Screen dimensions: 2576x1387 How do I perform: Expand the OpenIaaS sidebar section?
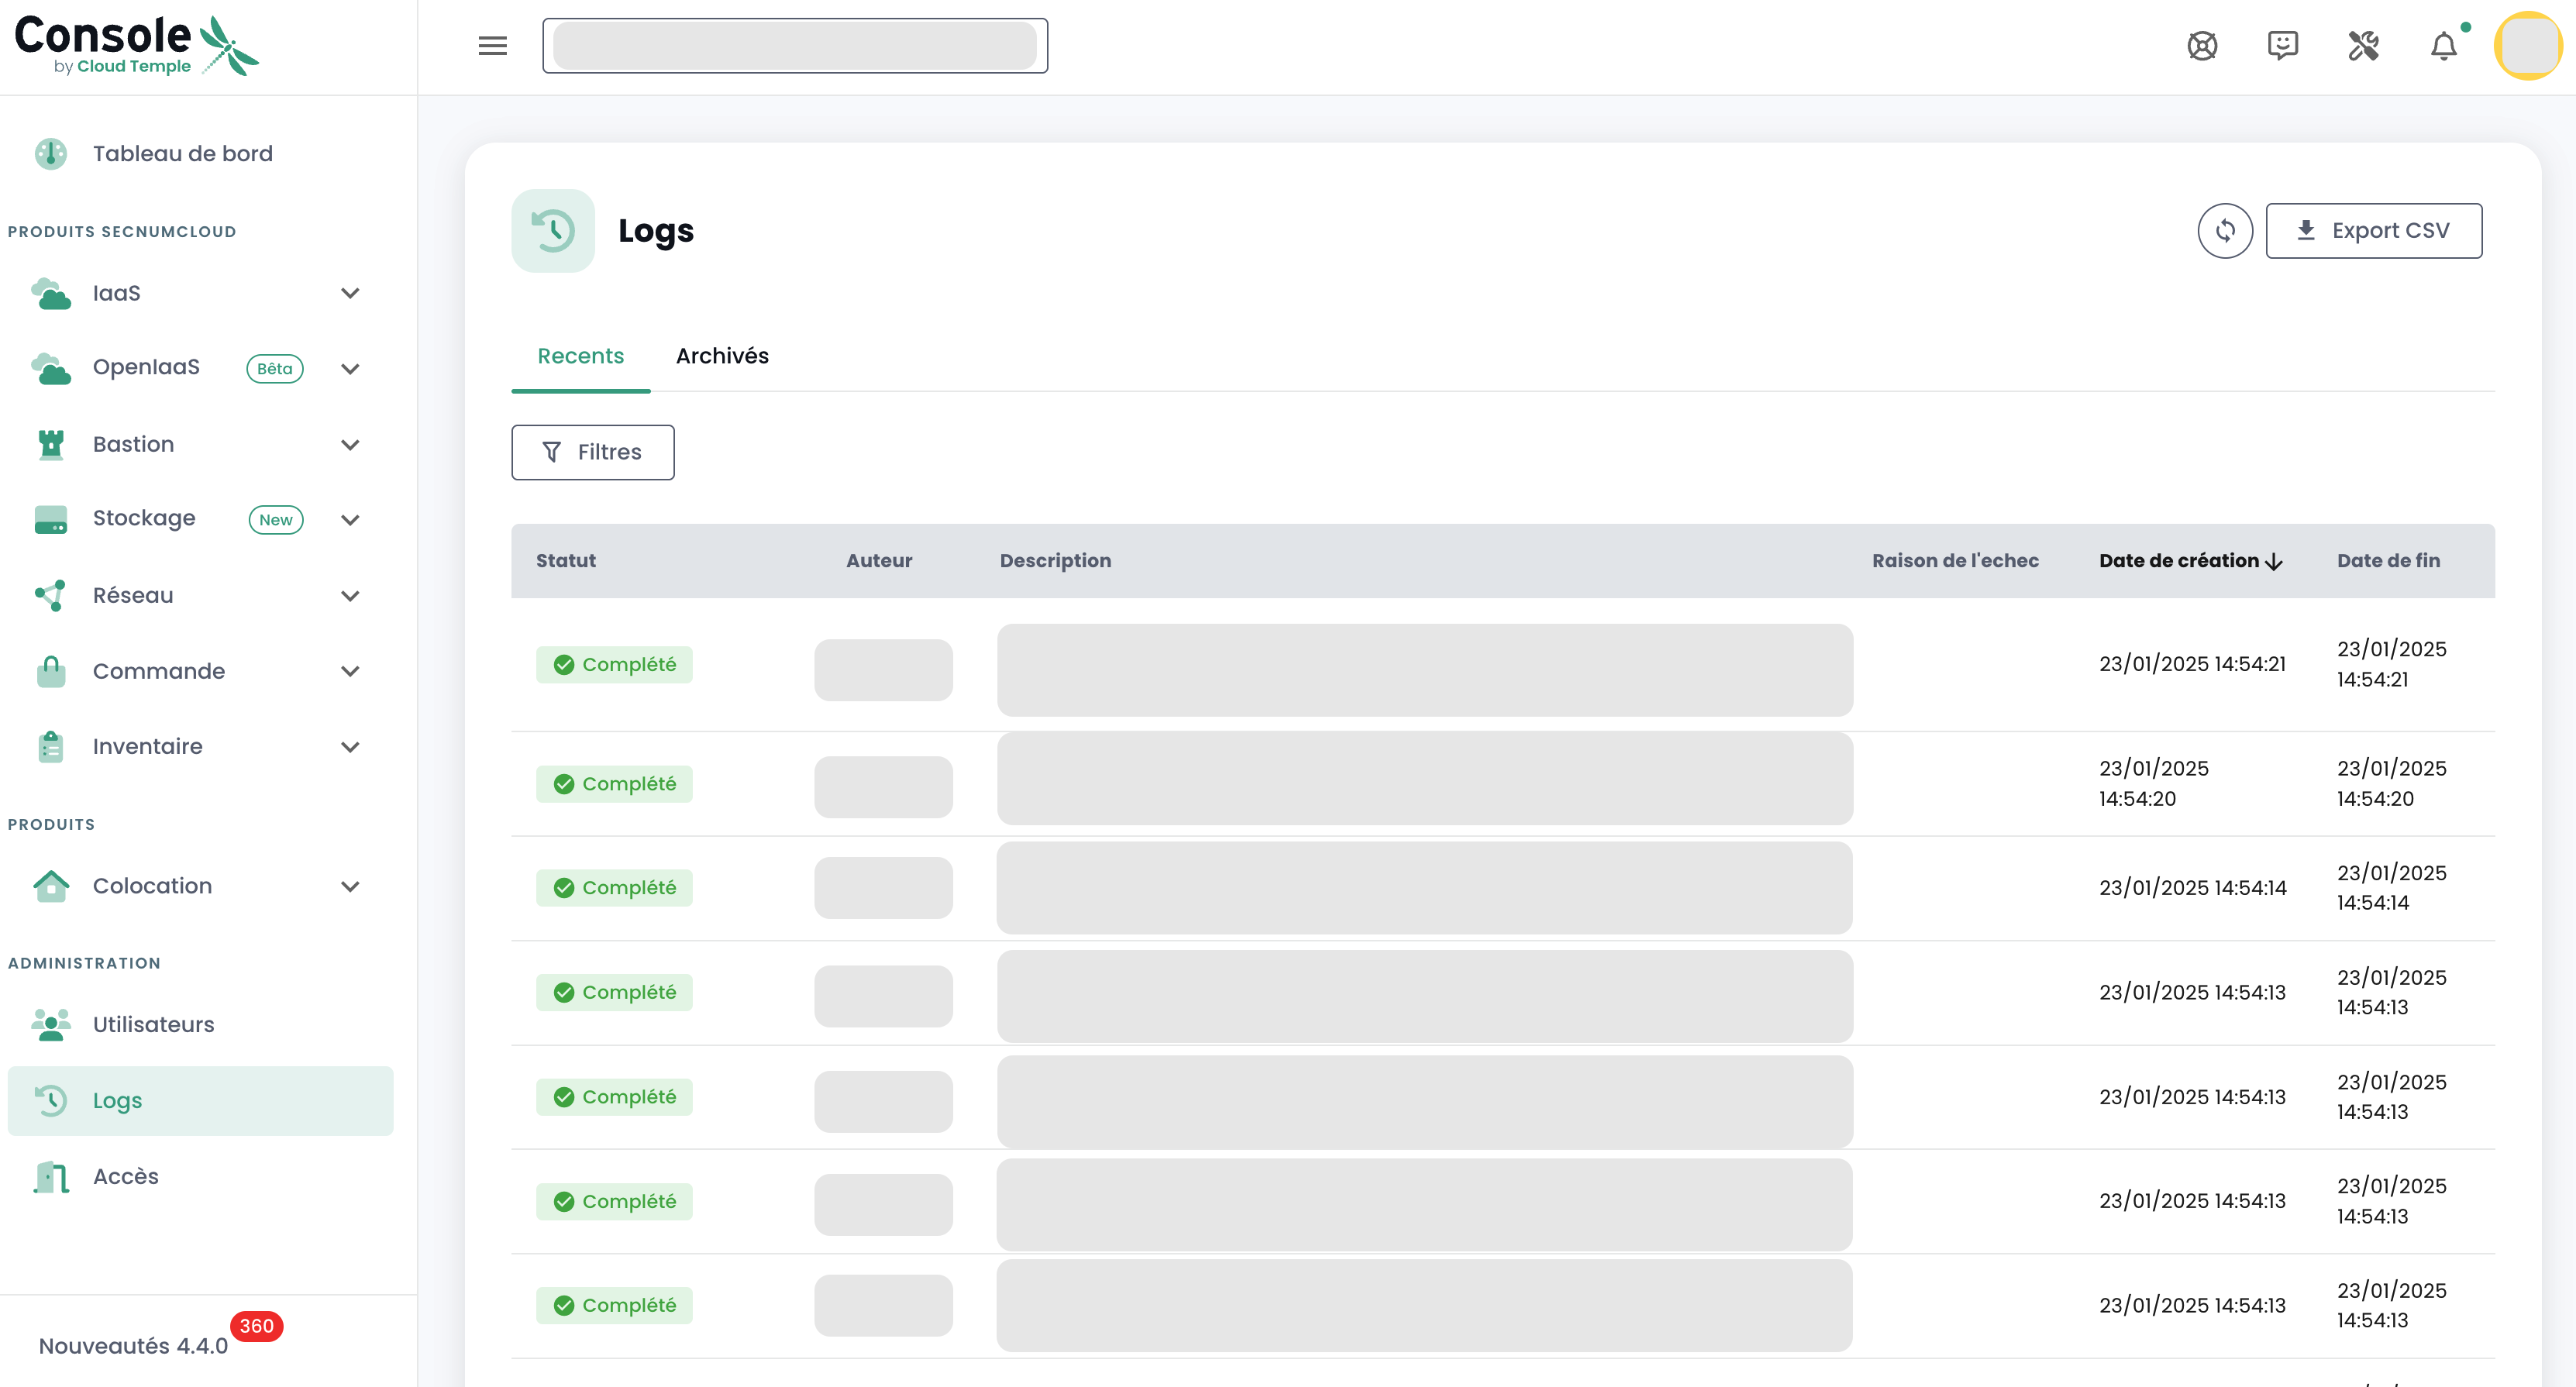350,369
